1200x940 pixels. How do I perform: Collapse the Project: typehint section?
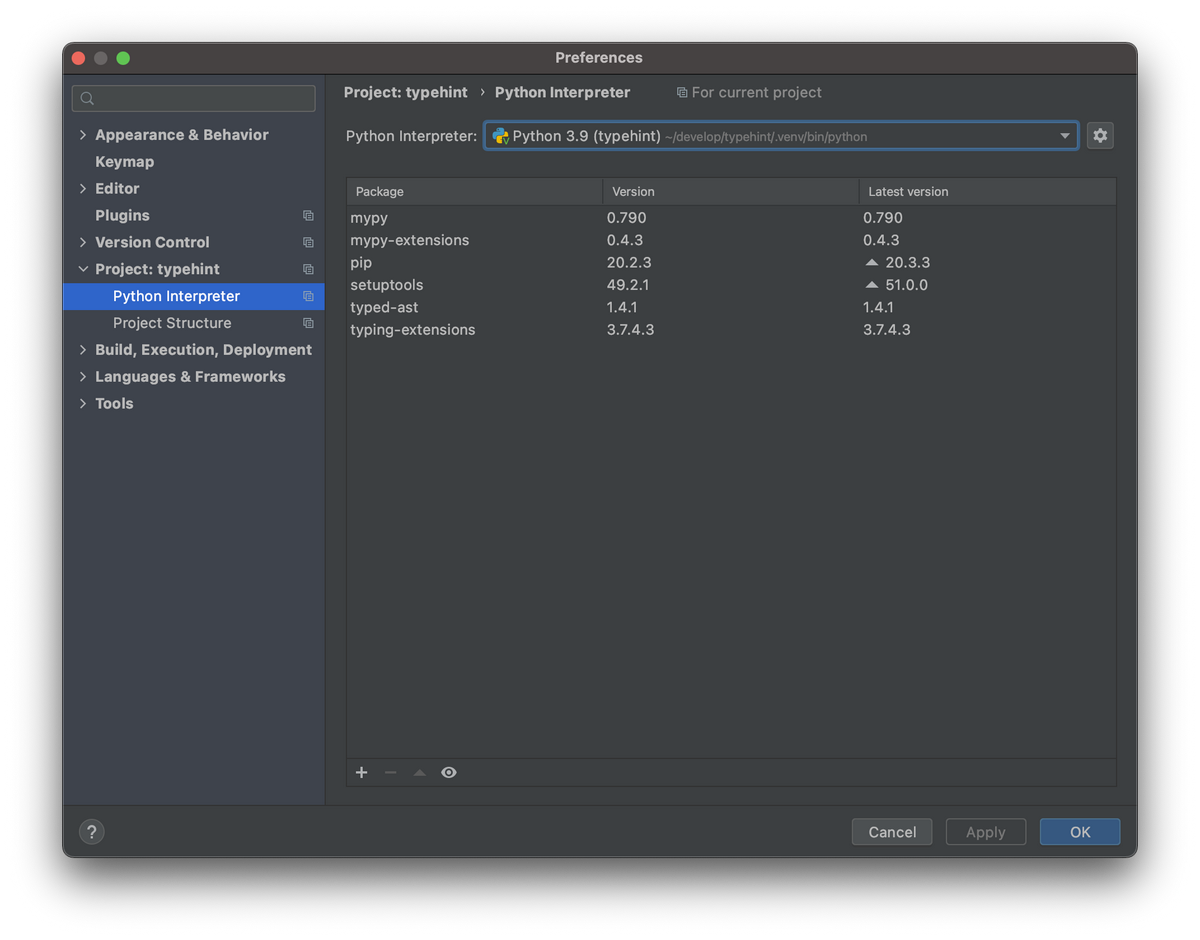pyautogui.click(x=83, y=269)
